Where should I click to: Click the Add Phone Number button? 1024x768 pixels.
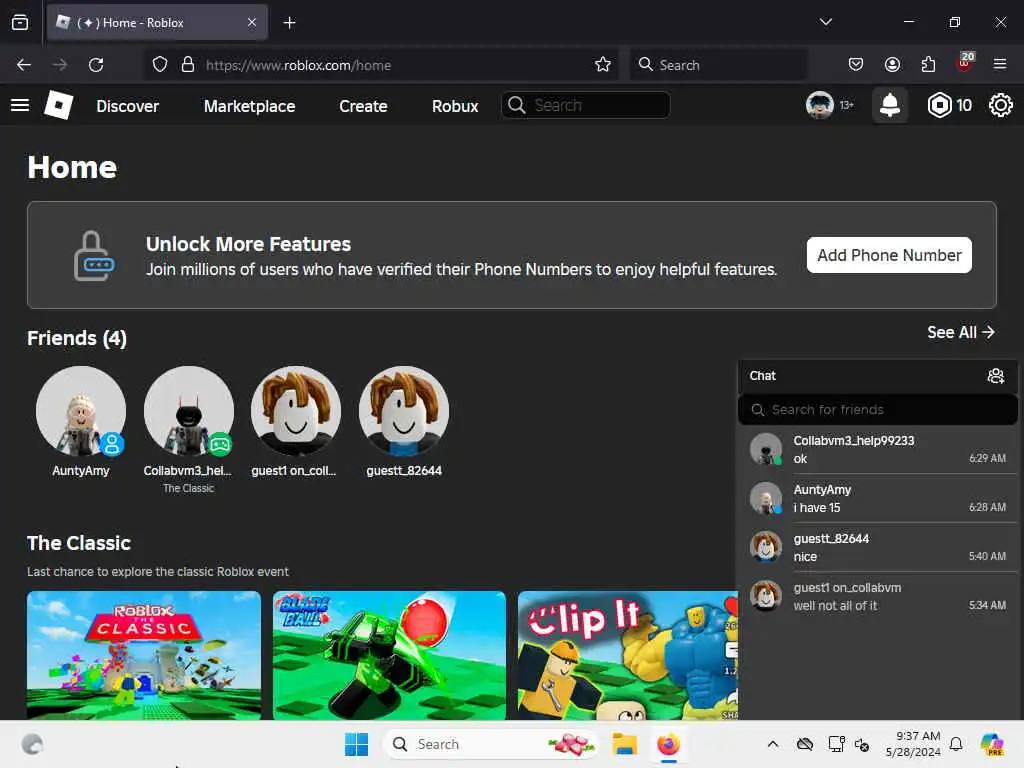click(889, 255)
